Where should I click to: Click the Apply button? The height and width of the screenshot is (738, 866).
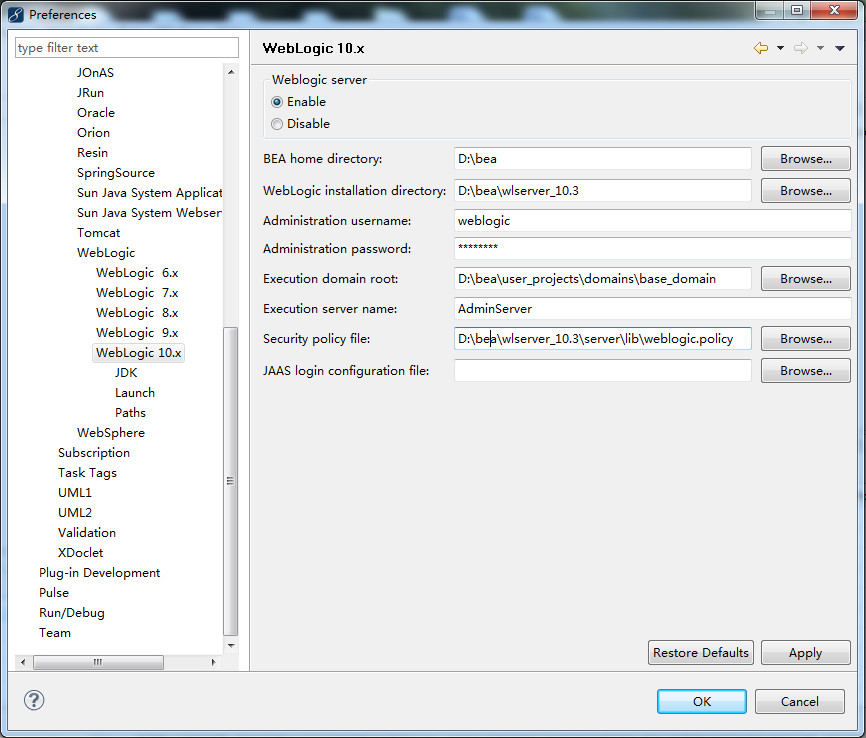805,652
